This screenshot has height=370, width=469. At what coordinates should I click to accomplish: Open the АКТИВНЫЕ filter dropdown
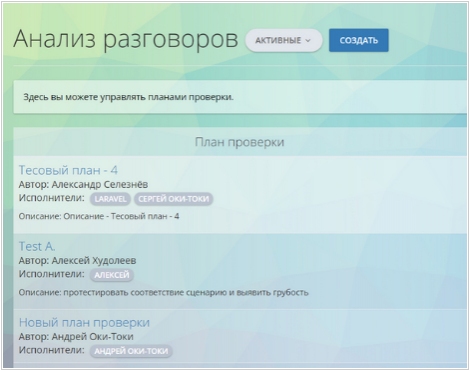point(283,41)
